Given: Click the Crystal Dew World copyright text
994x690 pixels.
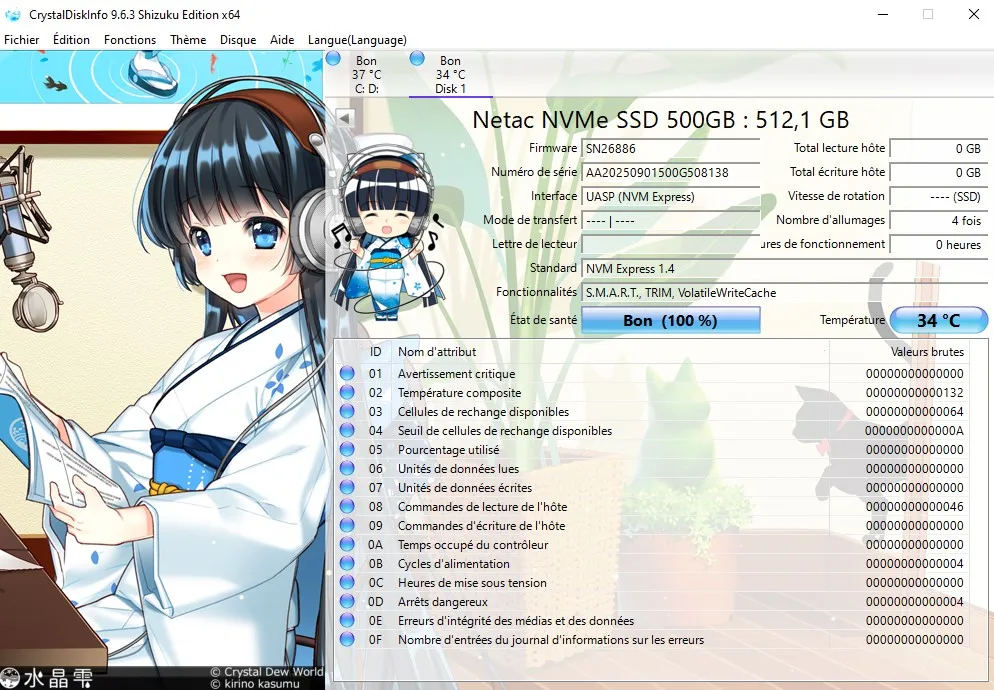Looking at the screenshot, I should coord(266,672).
